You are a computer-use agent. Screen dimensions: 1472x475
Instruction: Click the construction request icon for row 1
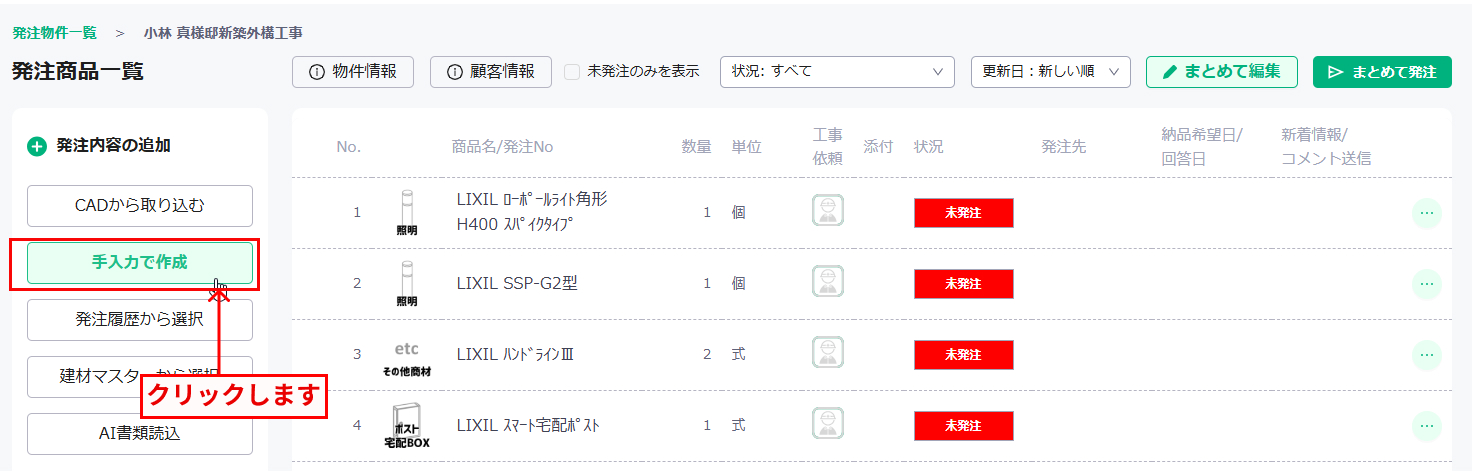click(x=827, y=212)
